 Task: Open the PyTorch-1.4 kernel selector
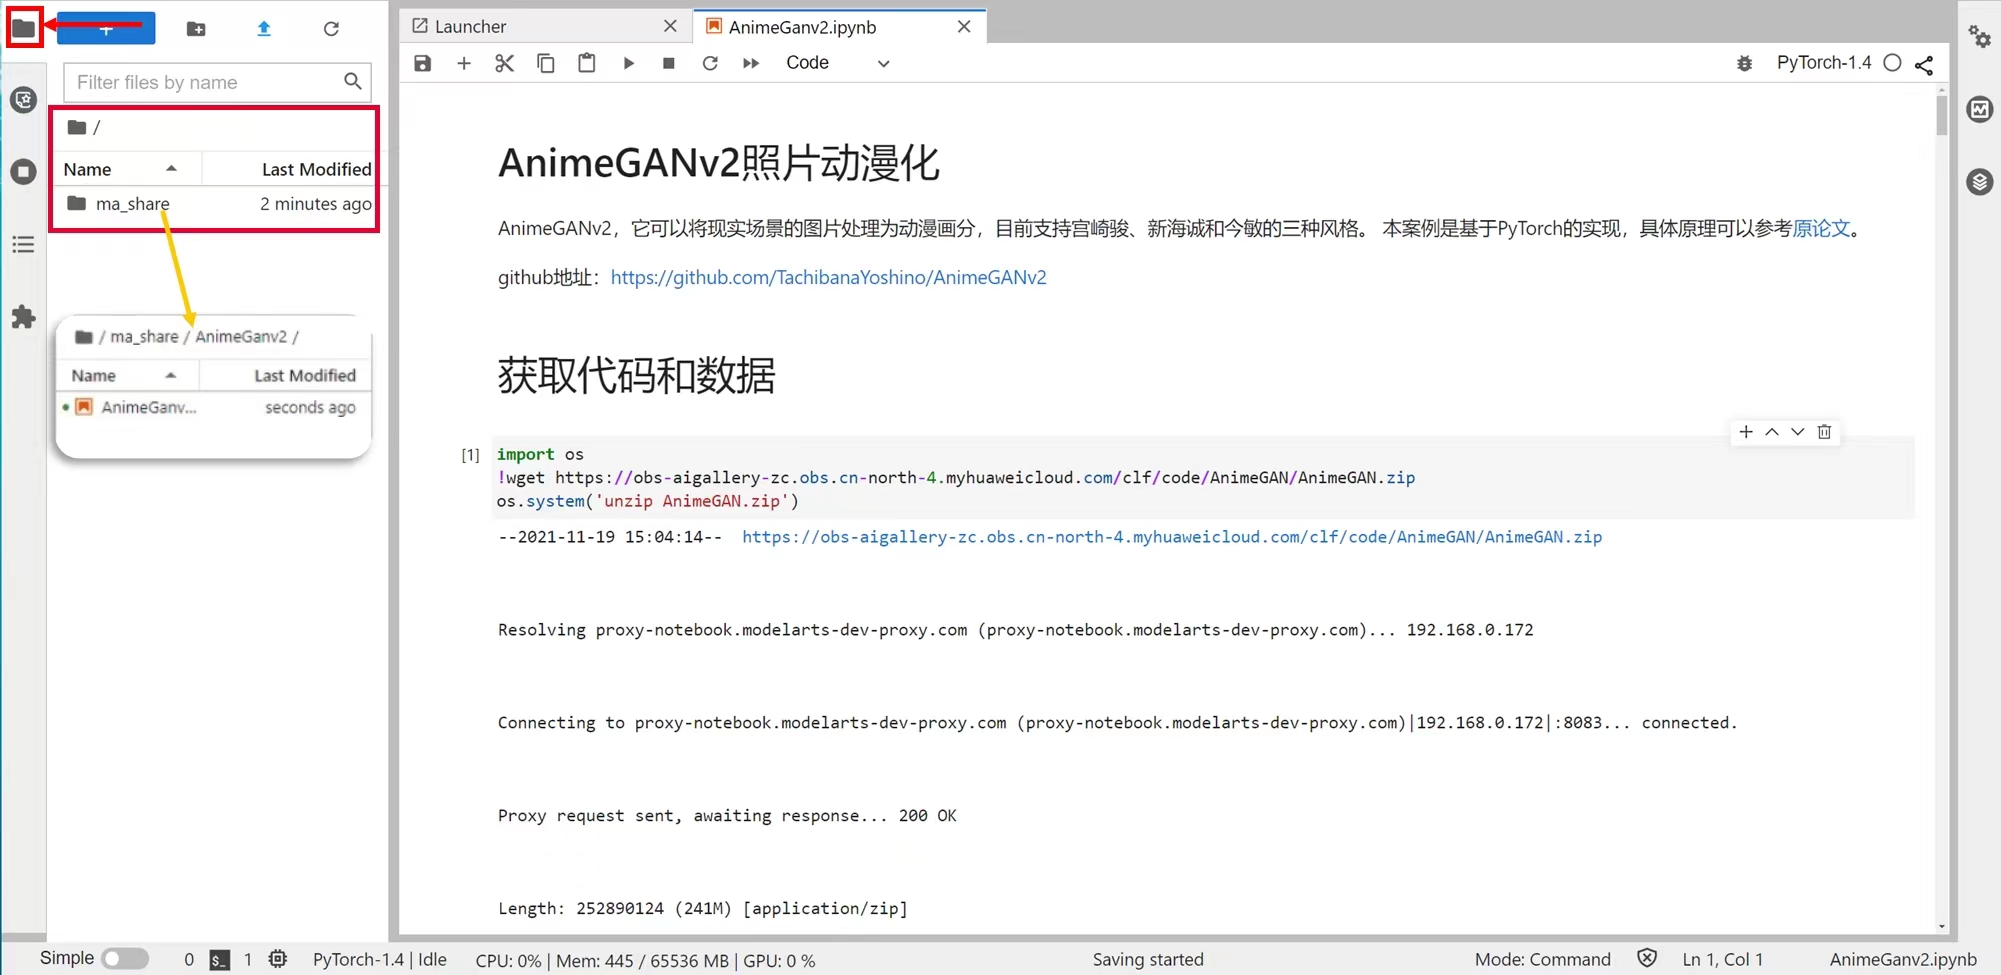(1823, 62)
